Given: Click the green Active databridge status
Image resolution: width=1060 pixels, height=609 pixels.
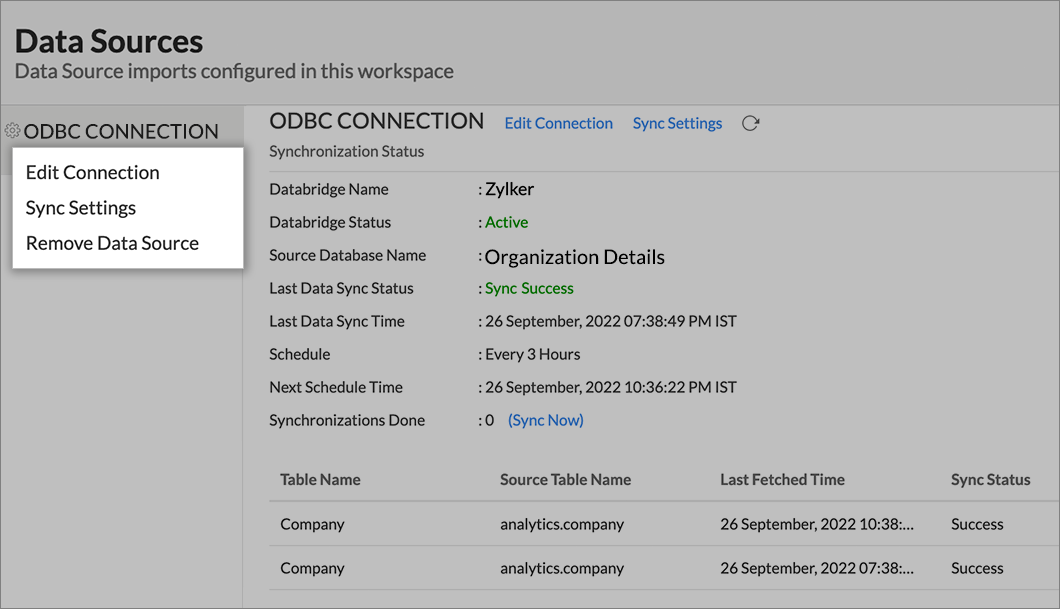Looking at the screenshot, I should [506, 222].
